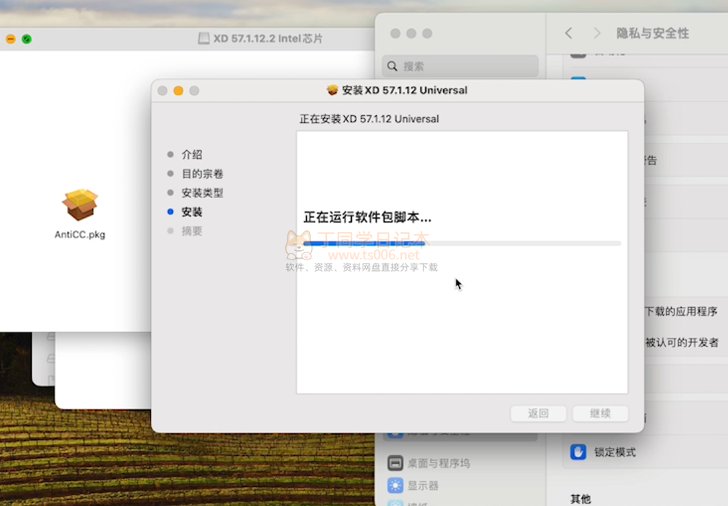Select the active 安装 step
728x506 pixels.
[191, 212]
